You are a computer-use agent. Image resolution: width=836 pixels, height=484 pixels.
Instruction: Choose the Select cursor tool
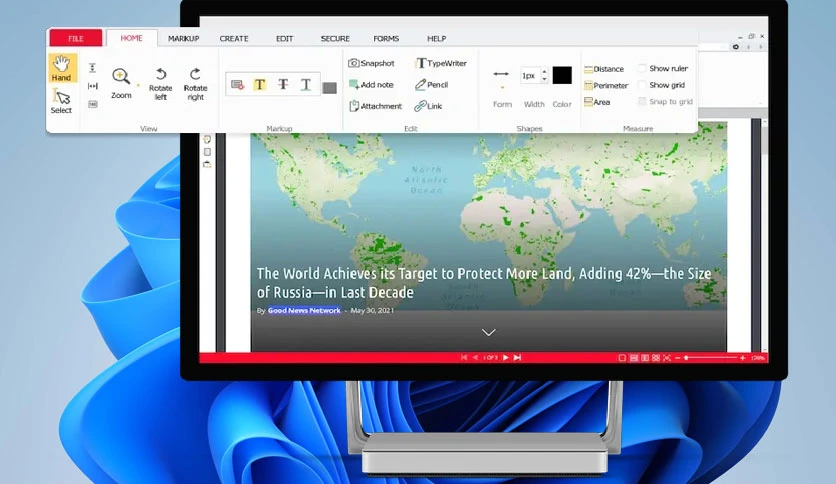pyautogui.click(x=61, y=101)
